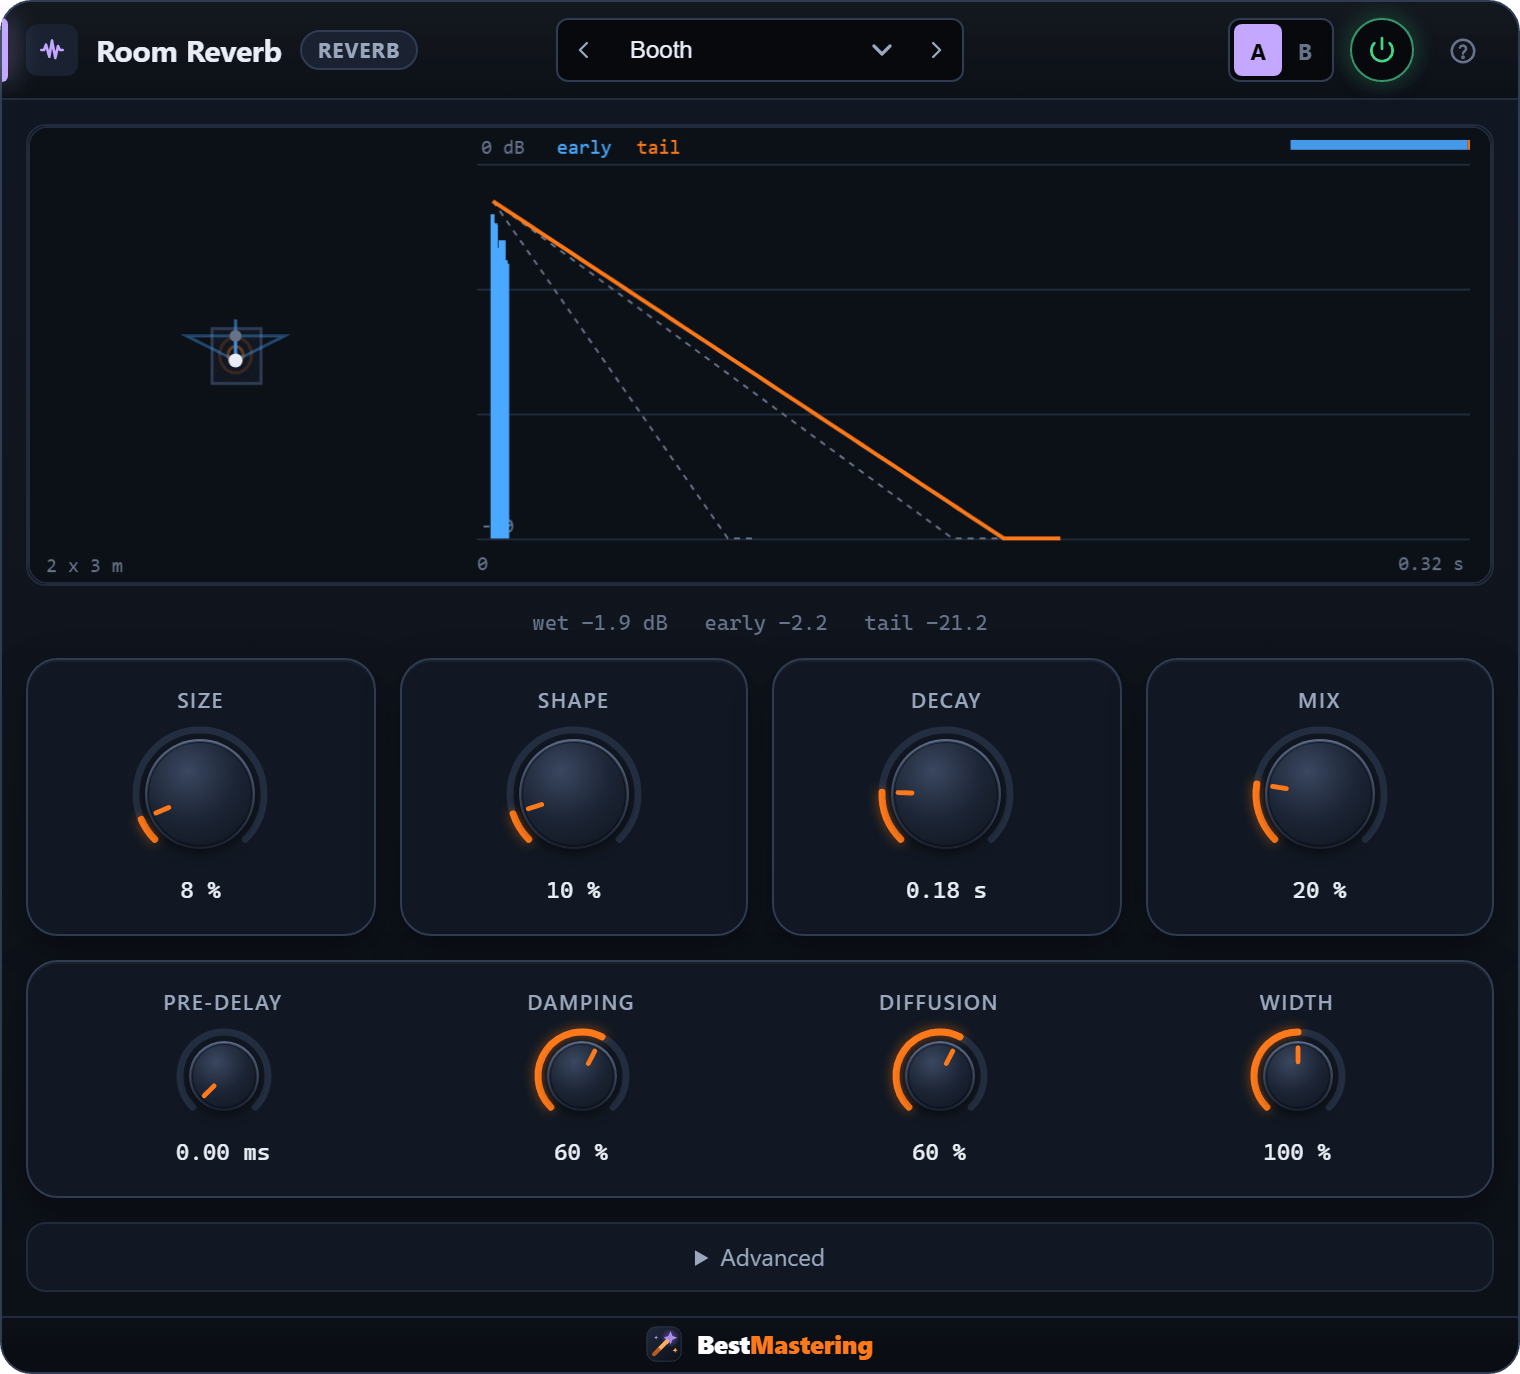Image resolution: width=1520 pixels, height=1374 pixels.
Task: Click the room position dot in room view
Action: click(x=235, y=360)
